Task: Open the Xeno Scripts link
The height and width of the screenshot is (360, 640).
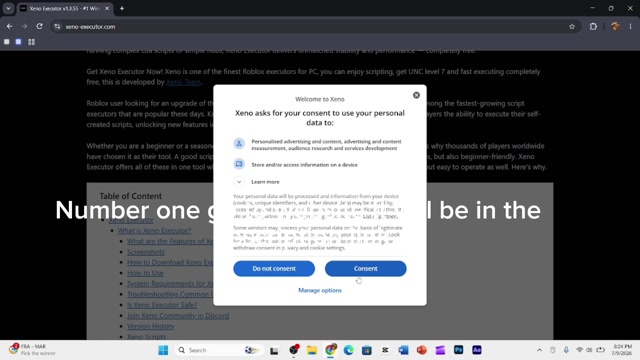Action: (146, 336)
